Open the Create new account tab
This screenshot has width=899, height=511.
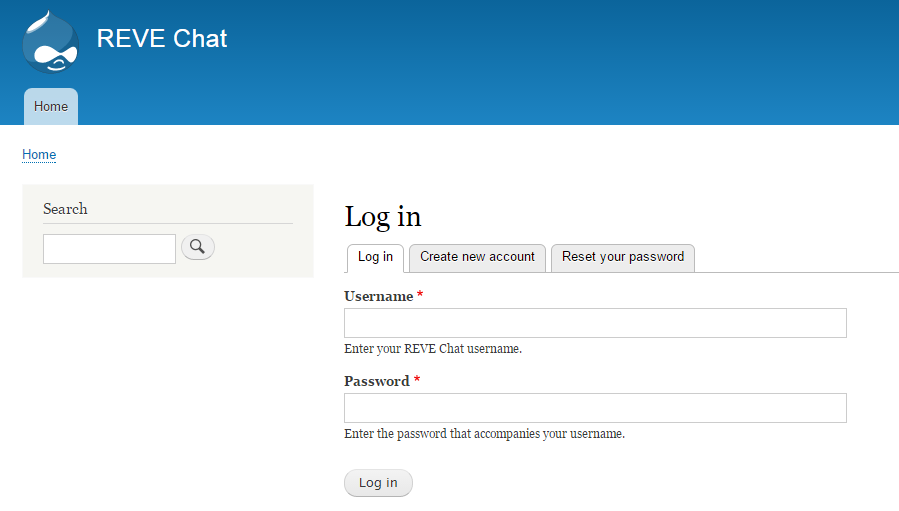[x=477, y=257]
